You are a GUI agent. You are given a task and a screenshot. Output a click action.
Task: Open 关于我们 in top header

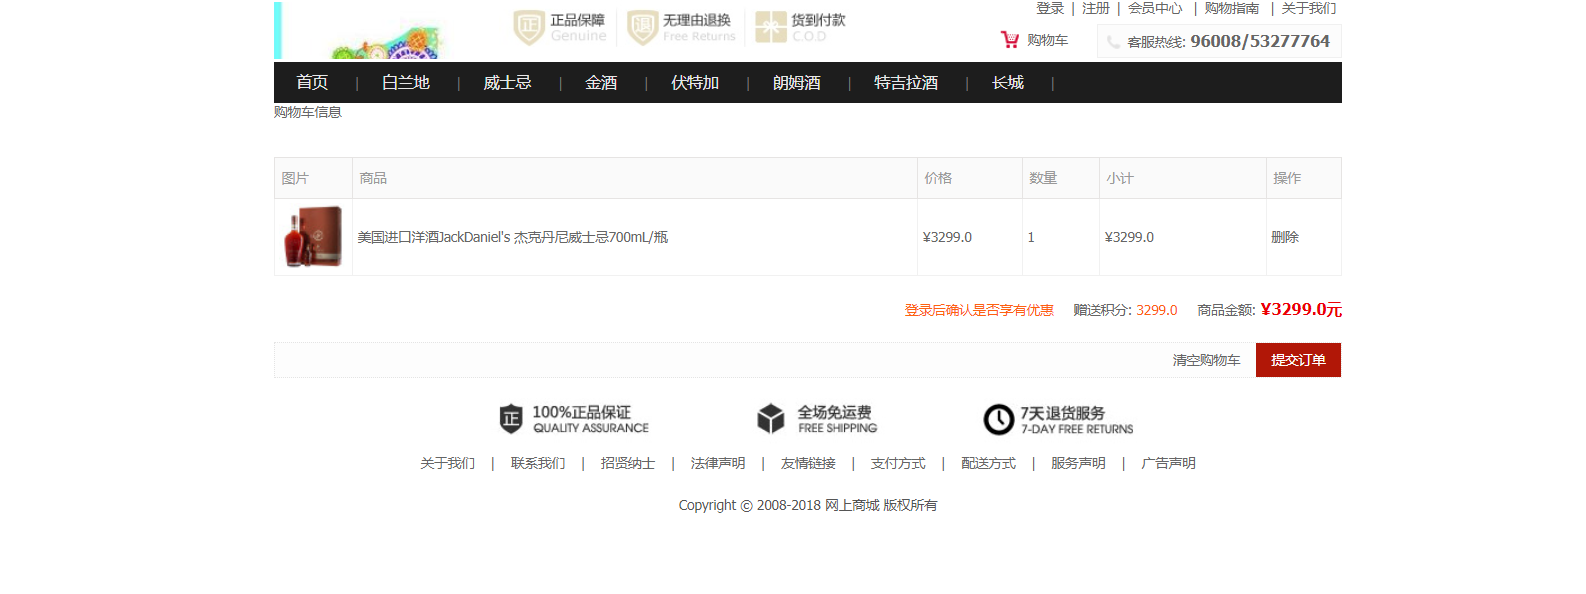click(x=1309, y=8)
